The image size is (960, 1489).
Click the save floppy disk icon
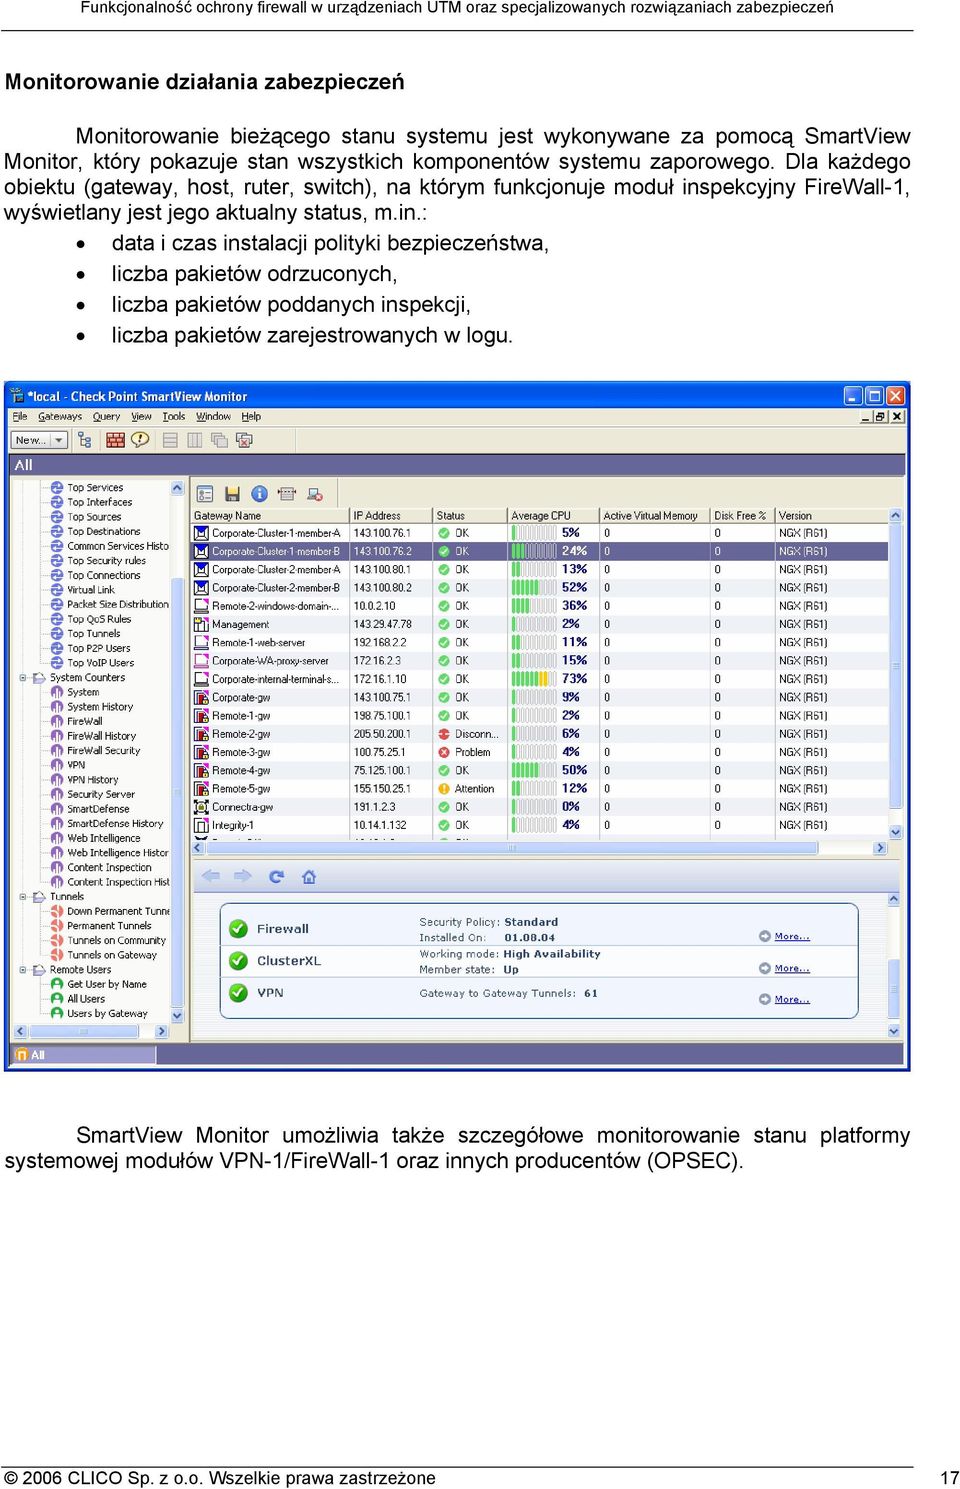232,494
